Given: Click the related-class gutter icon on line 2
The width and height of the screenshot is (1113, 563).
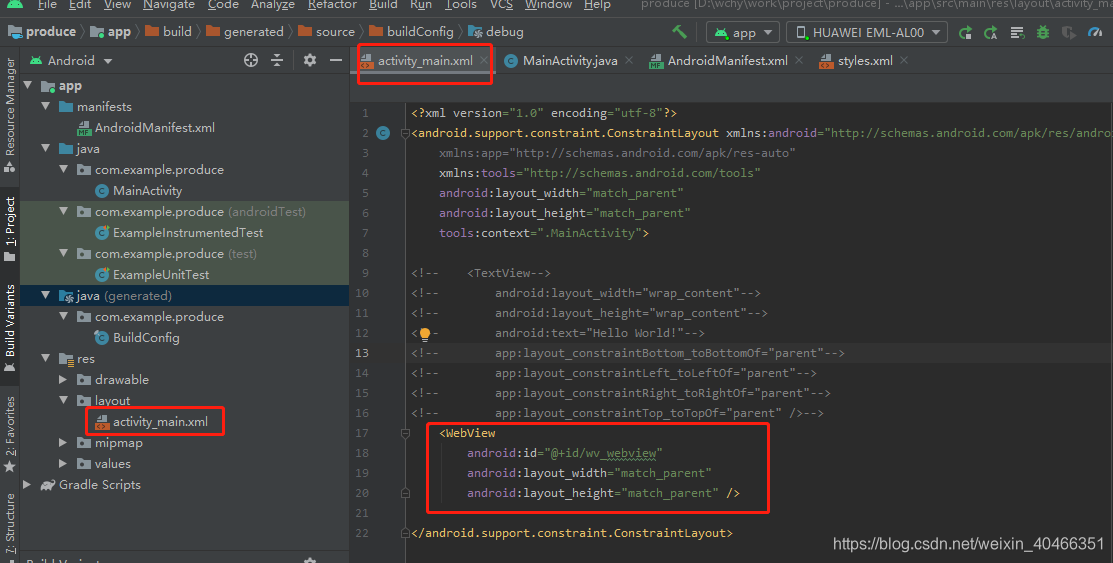Looking at the screenshot, I should (383, 133).
